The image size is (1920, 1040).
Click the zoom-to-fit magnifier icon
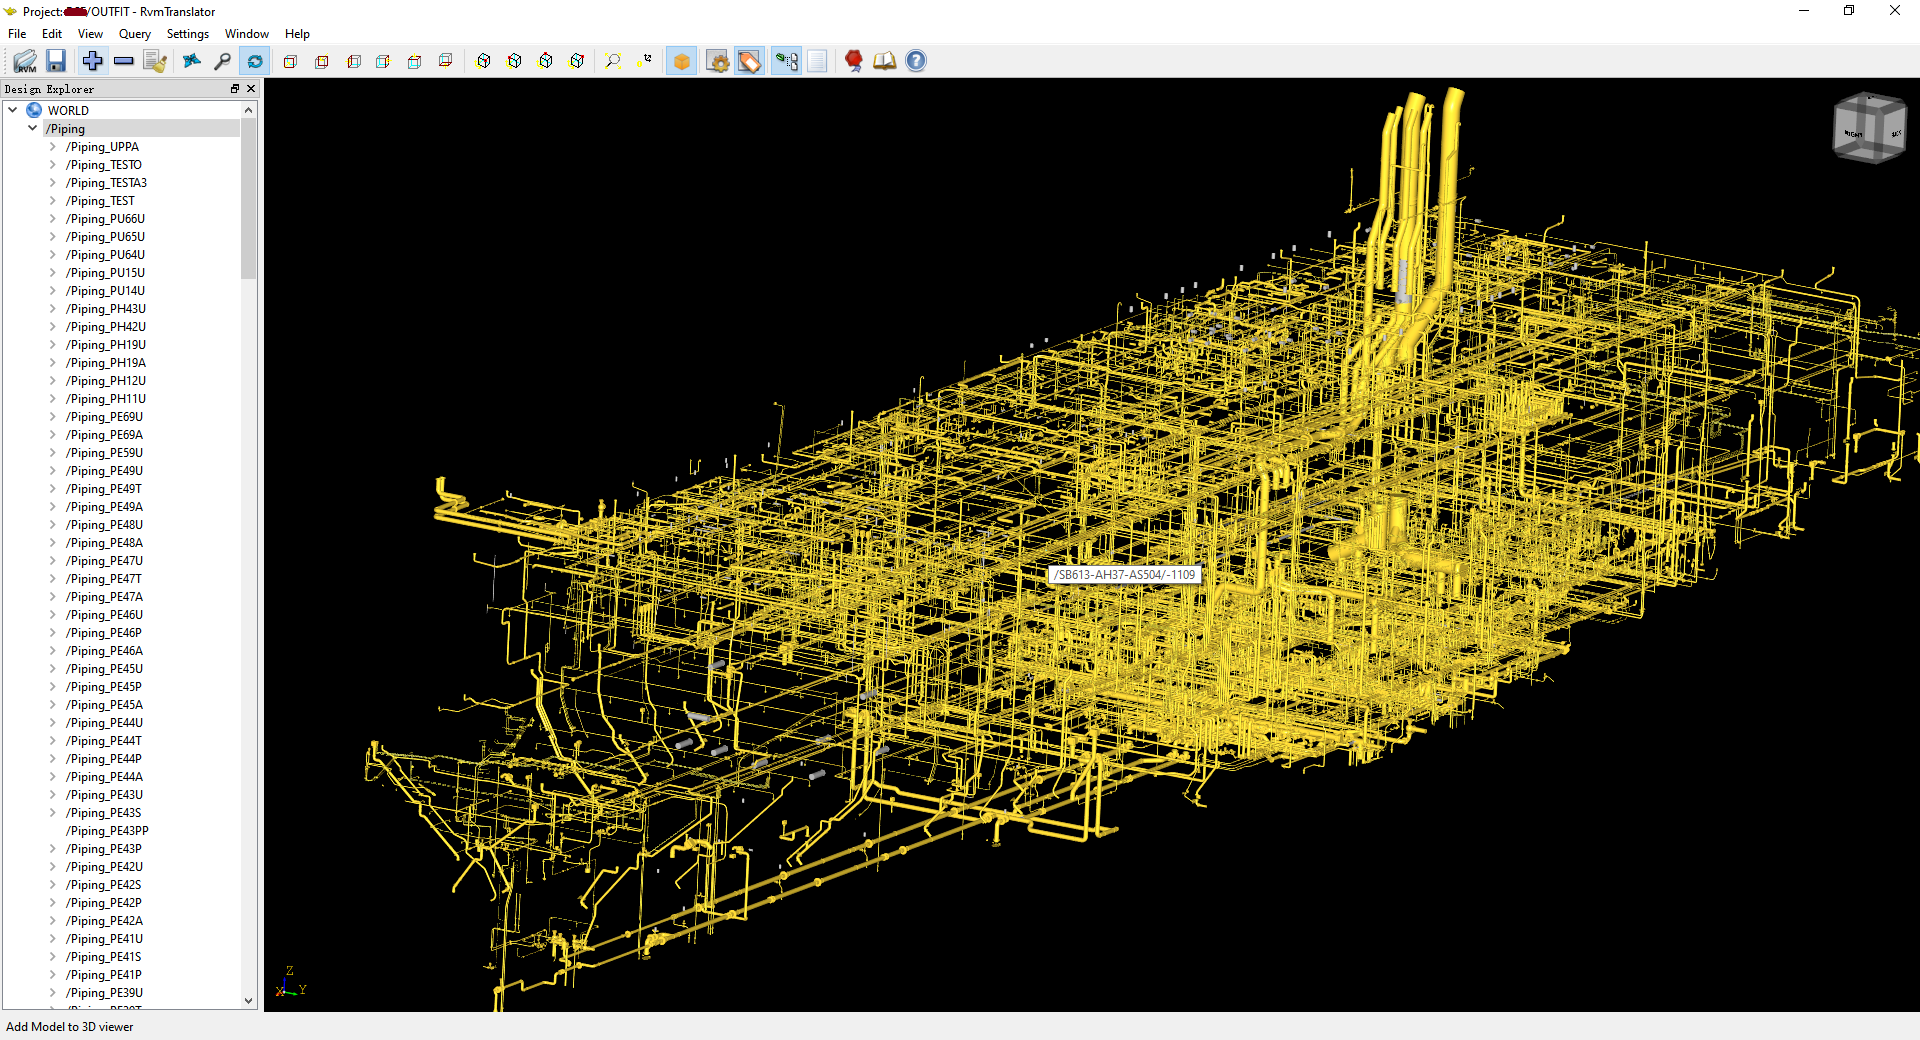(x=613, y=61)
